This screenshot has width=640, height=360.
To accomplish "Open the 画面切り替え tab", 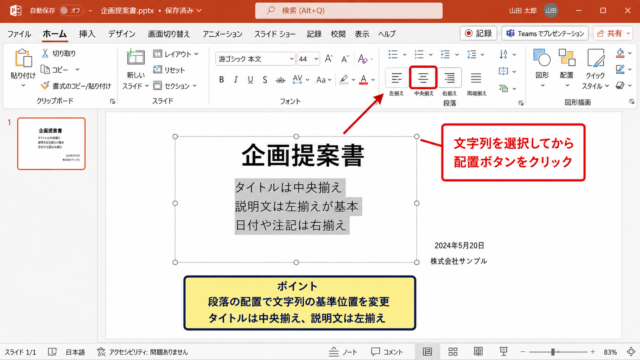I will 169,34.
